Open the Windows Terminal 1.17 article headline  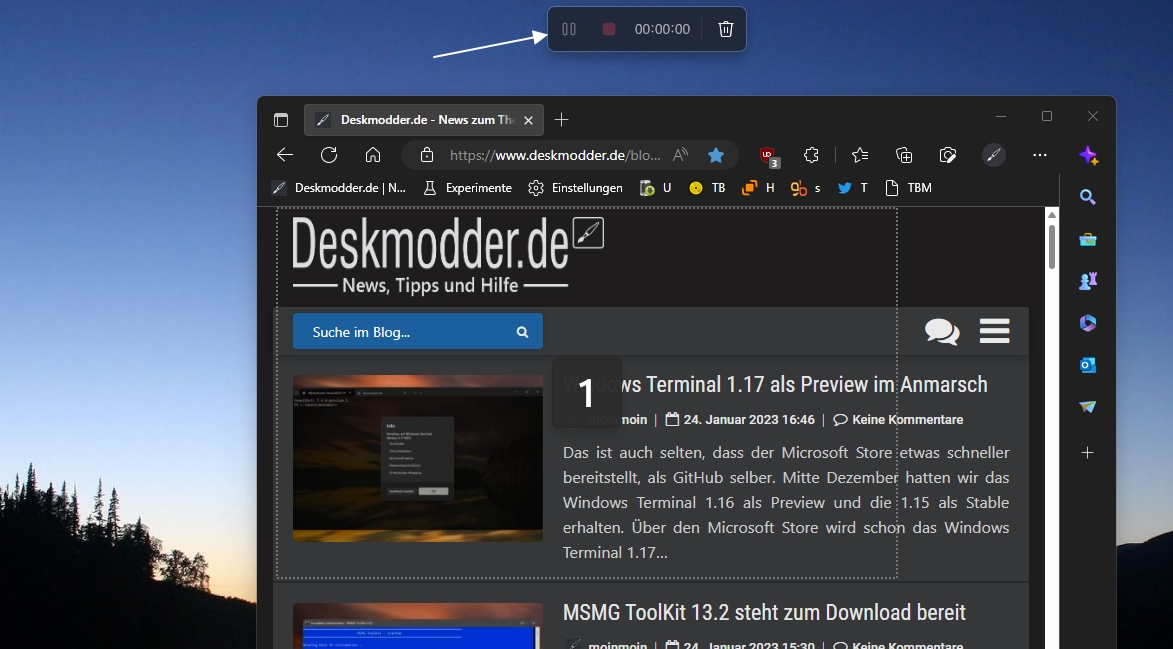pyautogui.click(x=775, y=384)
